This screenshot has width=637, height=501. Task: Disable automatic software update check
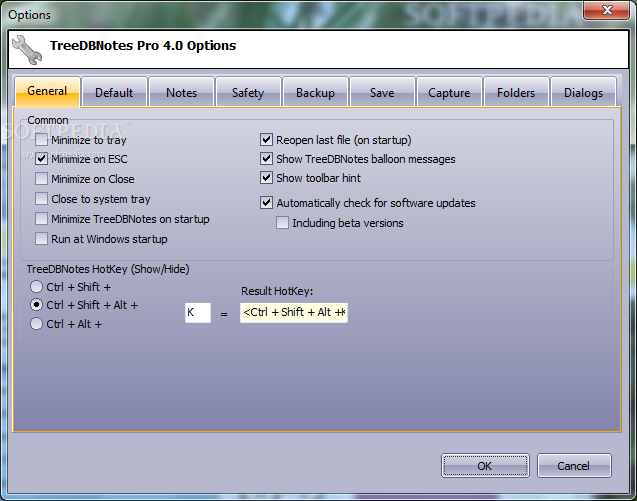(266, 203)
